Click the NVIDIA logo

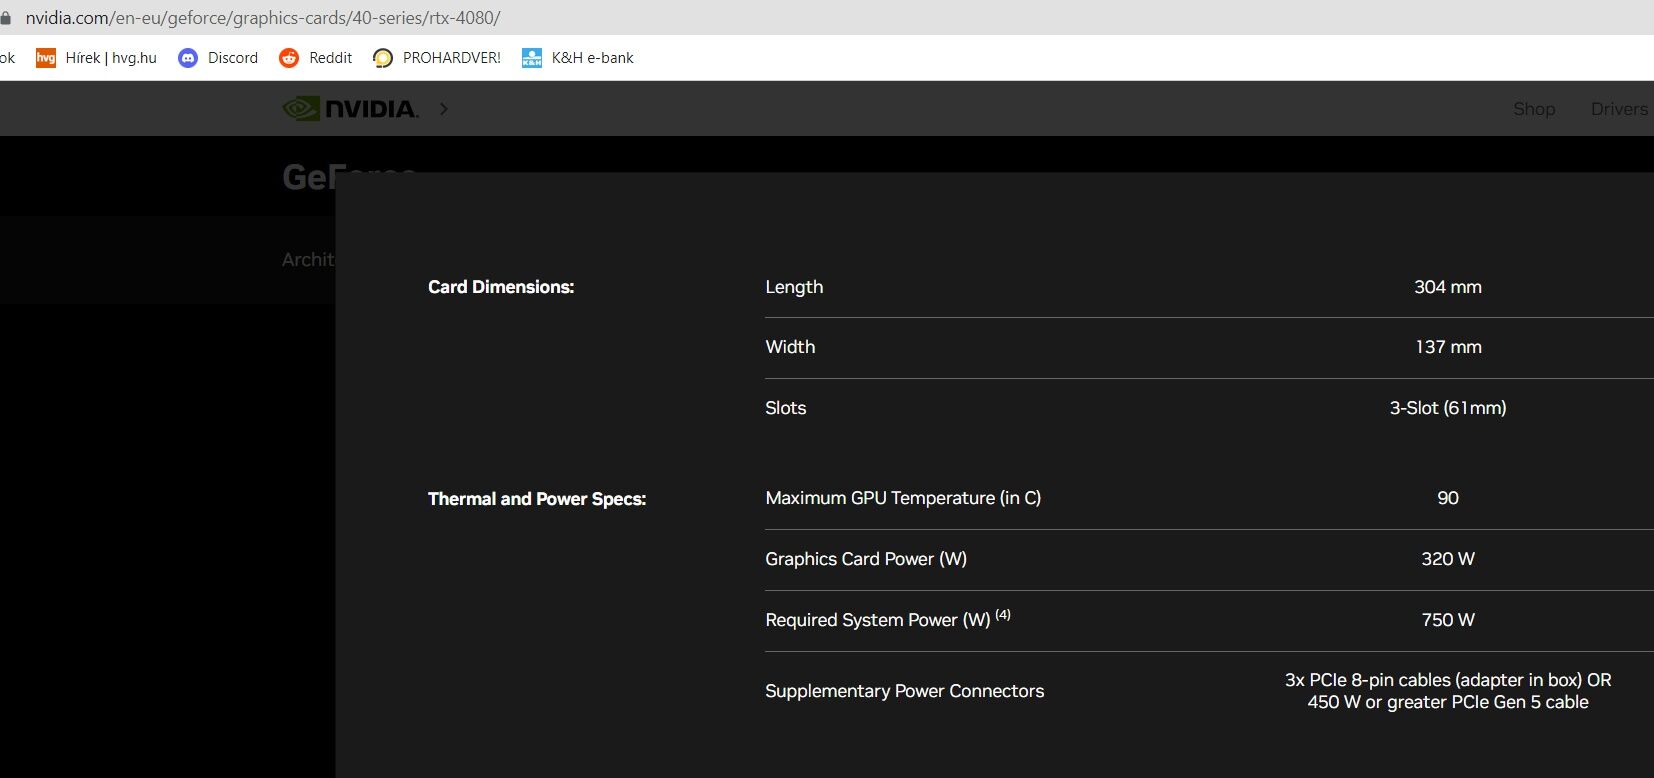coord(350,108)
